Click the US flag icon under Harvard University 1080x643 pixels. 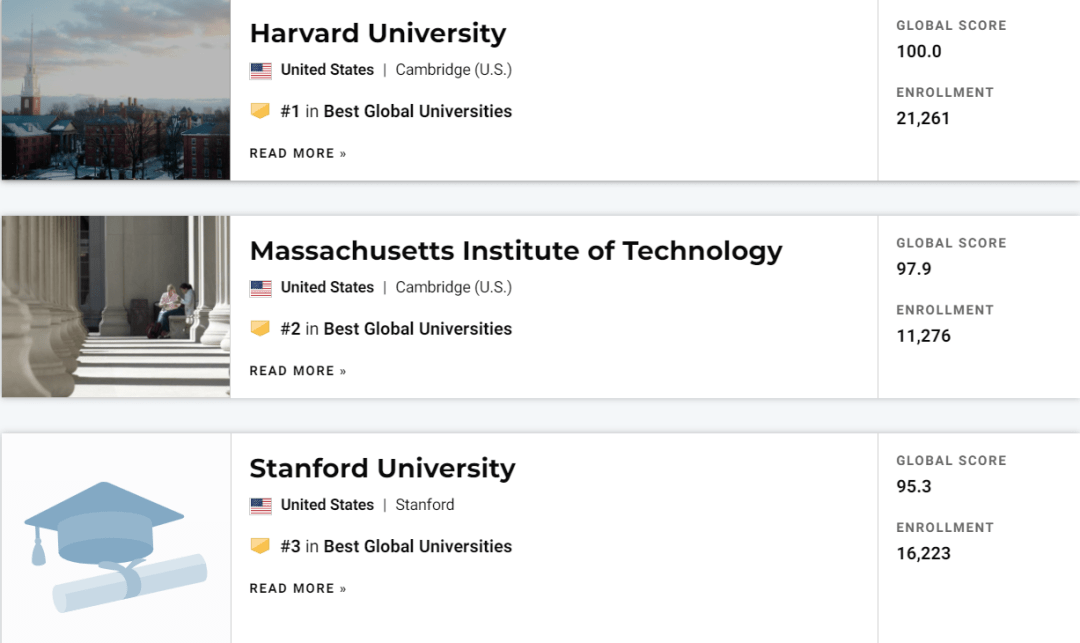260,70
